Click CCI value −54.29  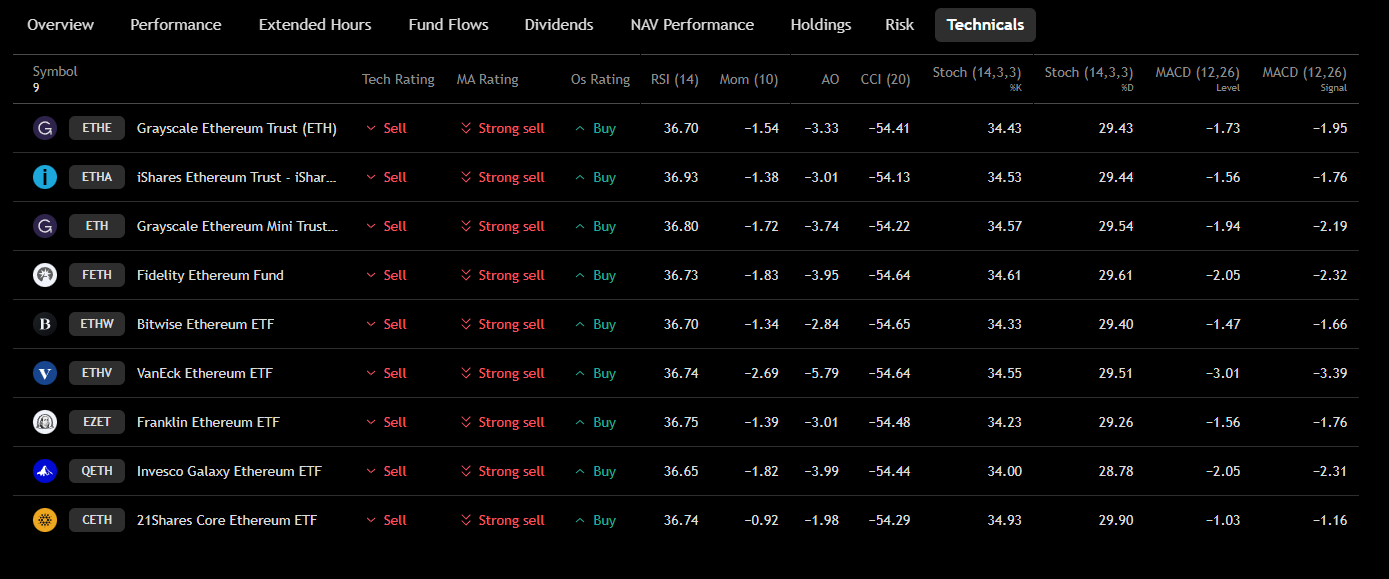point(889,520)
